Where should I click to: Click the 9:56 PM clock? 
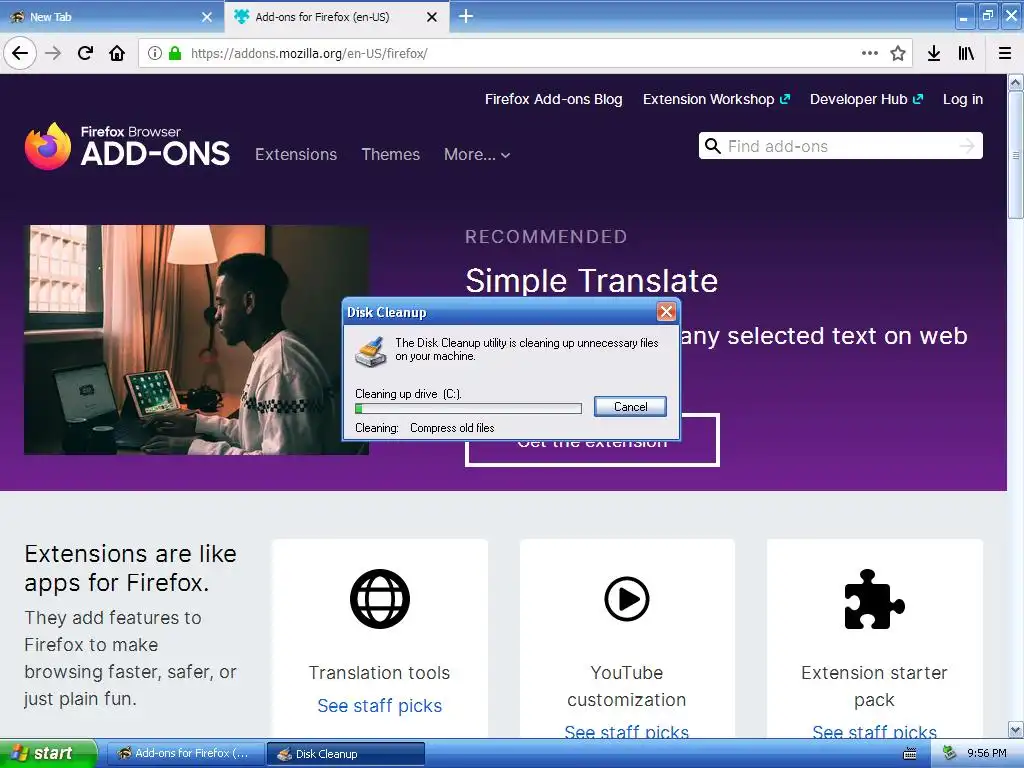click(x=987, y=754)
